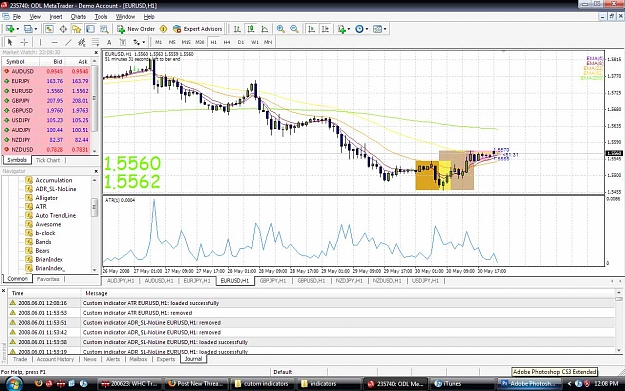Open the Insert menu
Image resolution: width=625 pixels, height=391 pixels.
pos(56,17)
